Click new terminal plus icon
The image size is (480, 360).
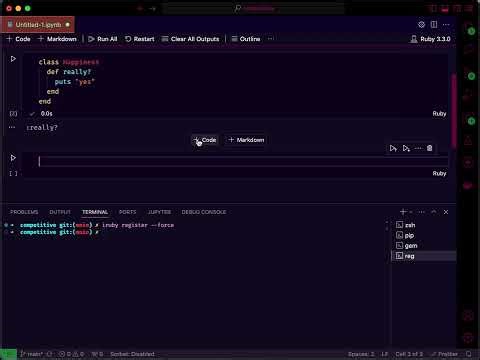403,212
